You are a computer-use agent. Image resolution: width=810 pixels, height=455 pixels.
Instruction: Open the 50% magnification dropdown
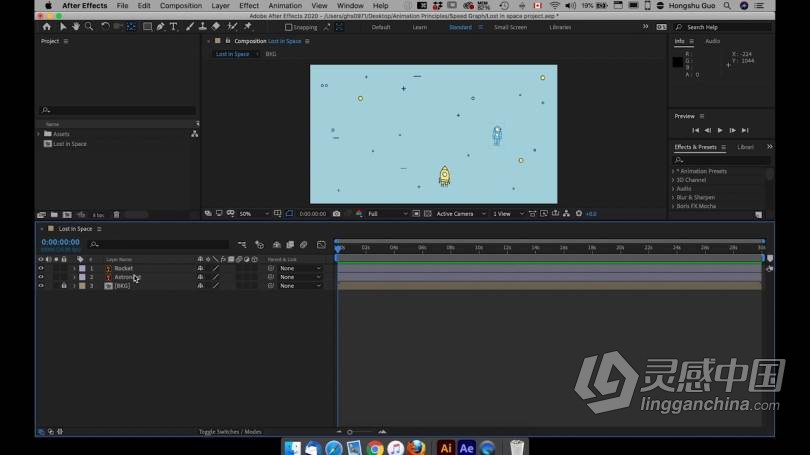(x=254, y=214)
